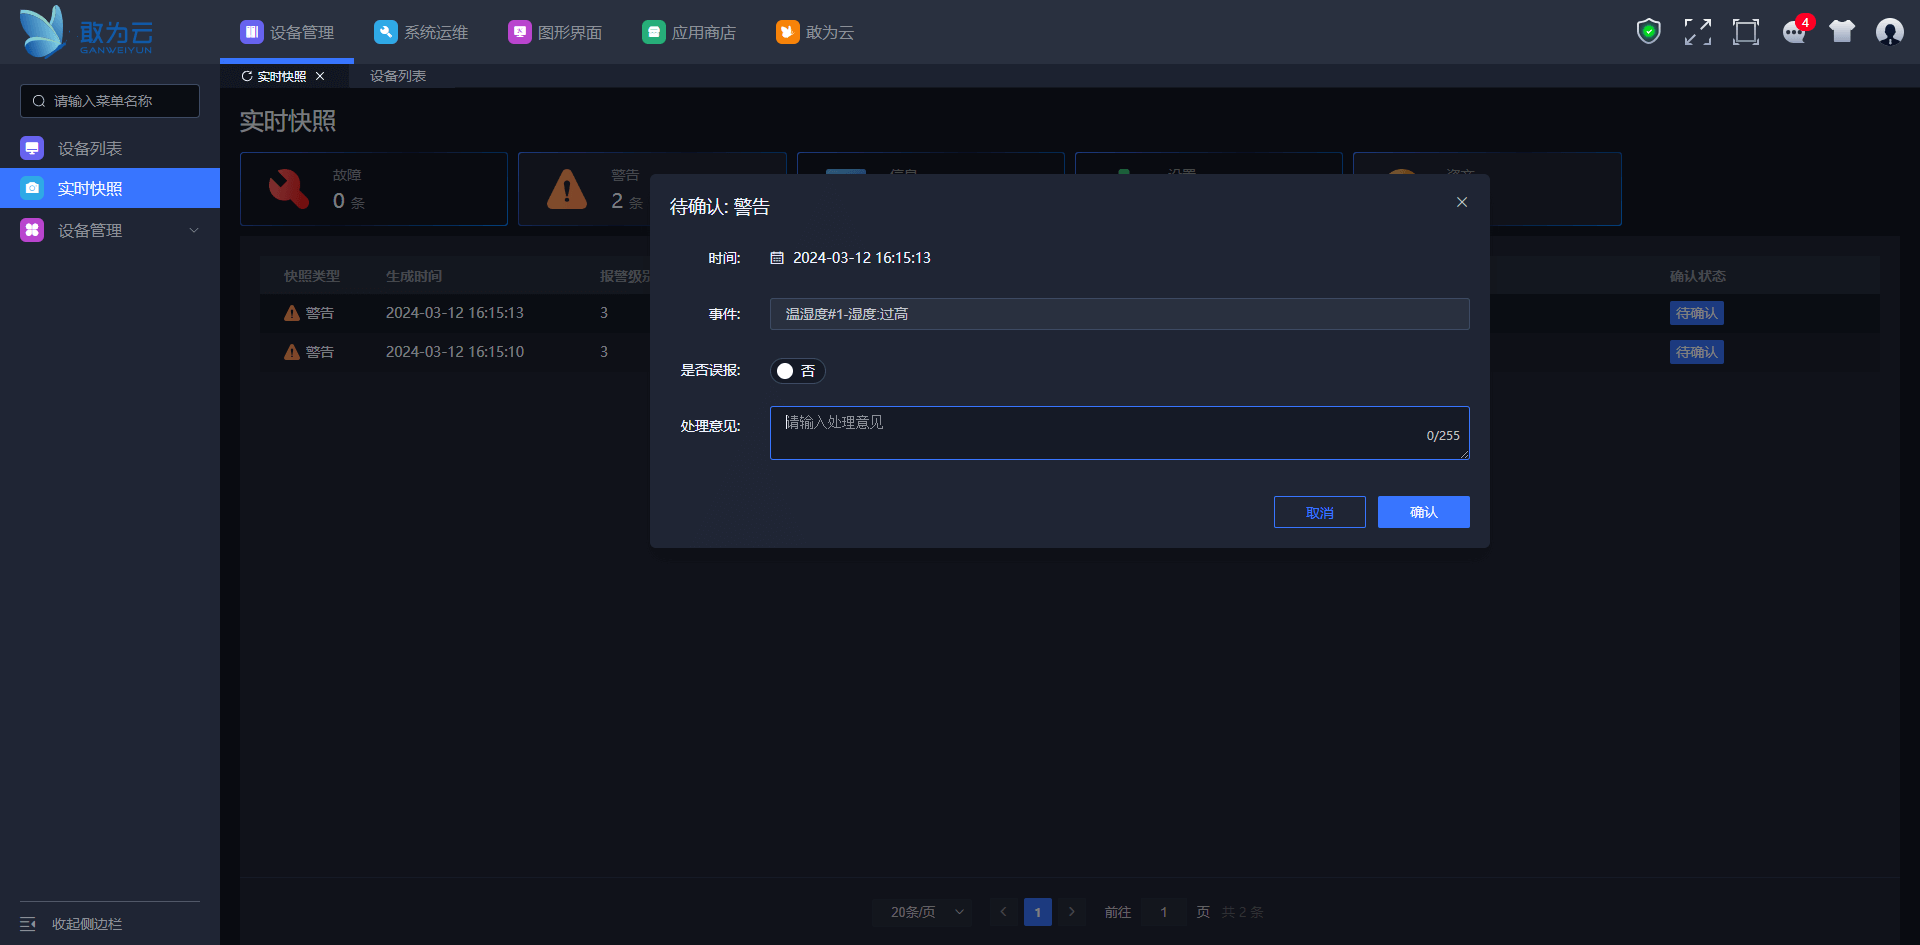Viewport: 1920px width, 945px height.
Task: Select page 1 in pagination
Action: click(1038, 912)
